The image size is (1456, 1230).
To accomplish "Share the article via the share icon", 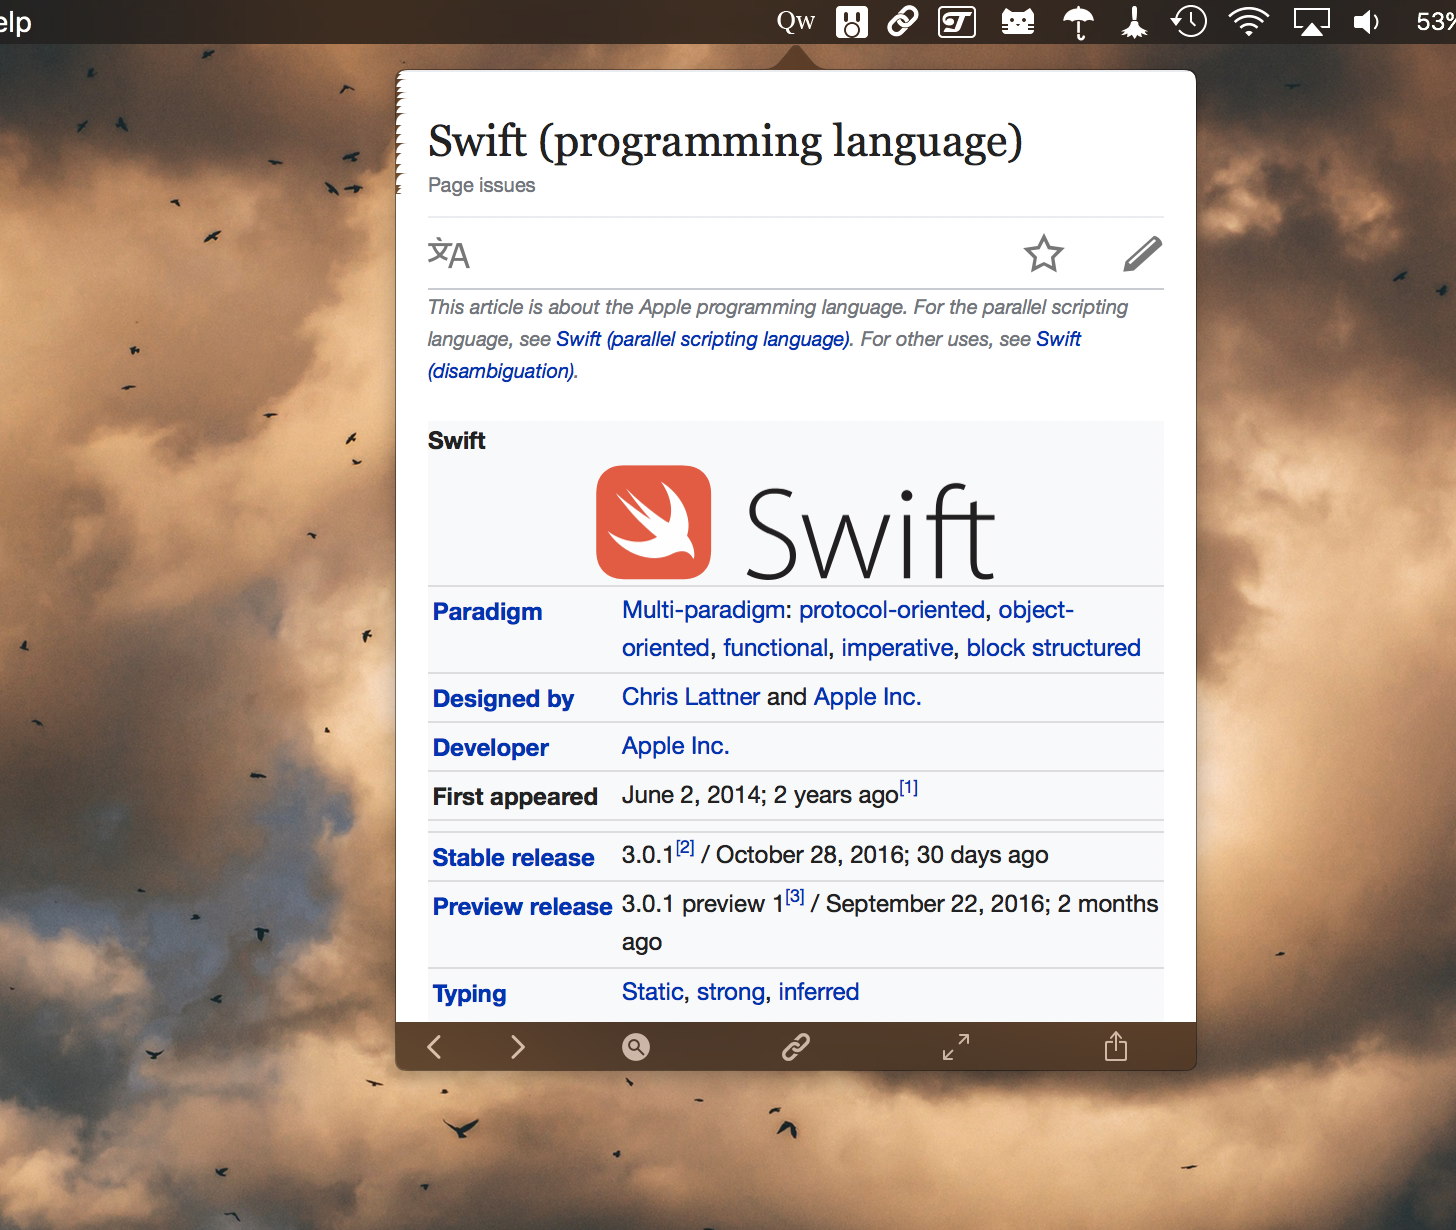I will (1115, 1046).
